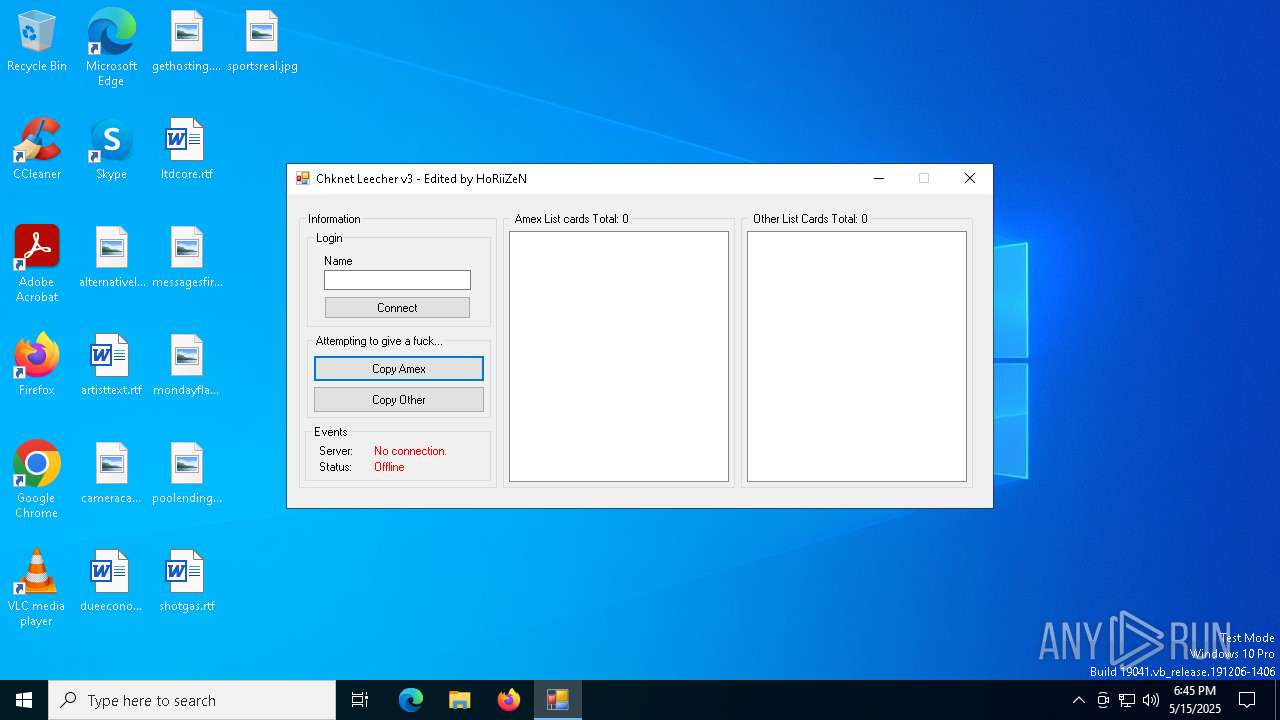The height and width of the screenshot is (720, 1280).
Task: Select the cameraca image file icon
Action: (111, 474)
